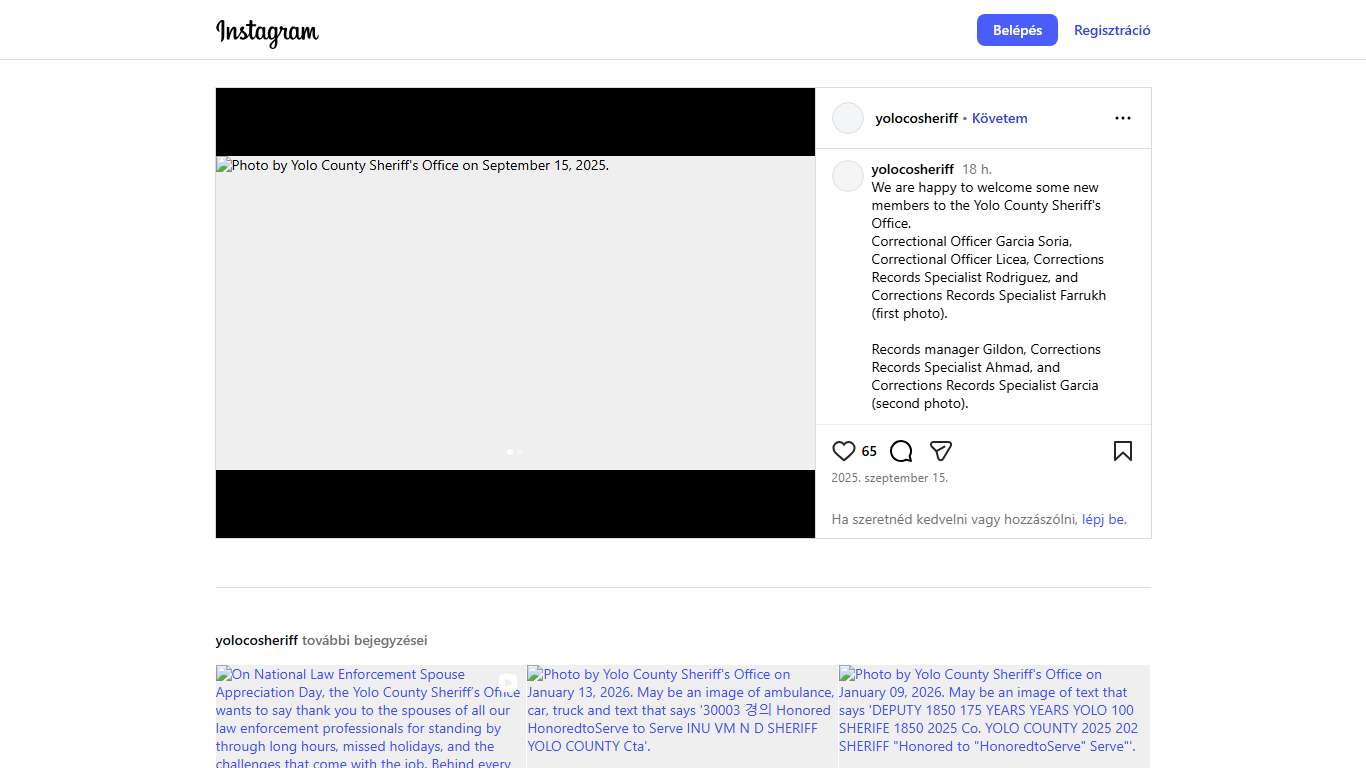Follow the account via Követem
1366x768 pixels.
999,118
